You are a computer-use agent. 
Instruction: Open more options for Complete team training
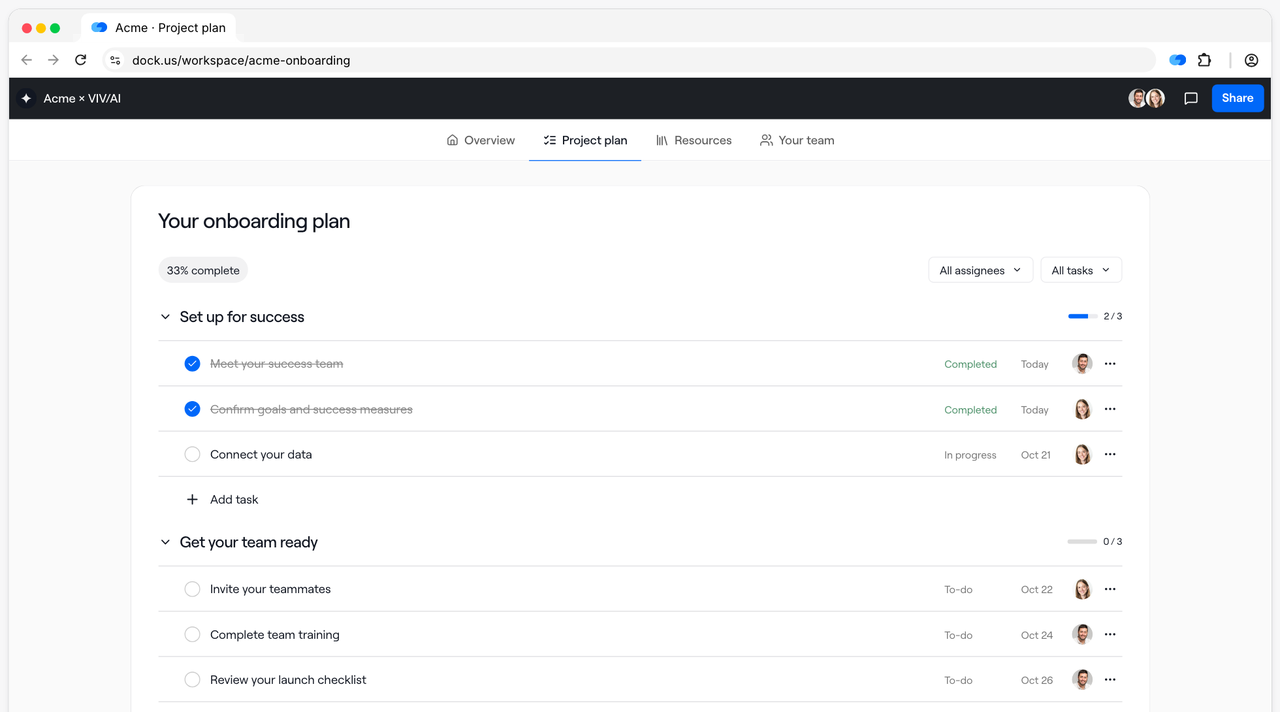(x=1110, y=634)
